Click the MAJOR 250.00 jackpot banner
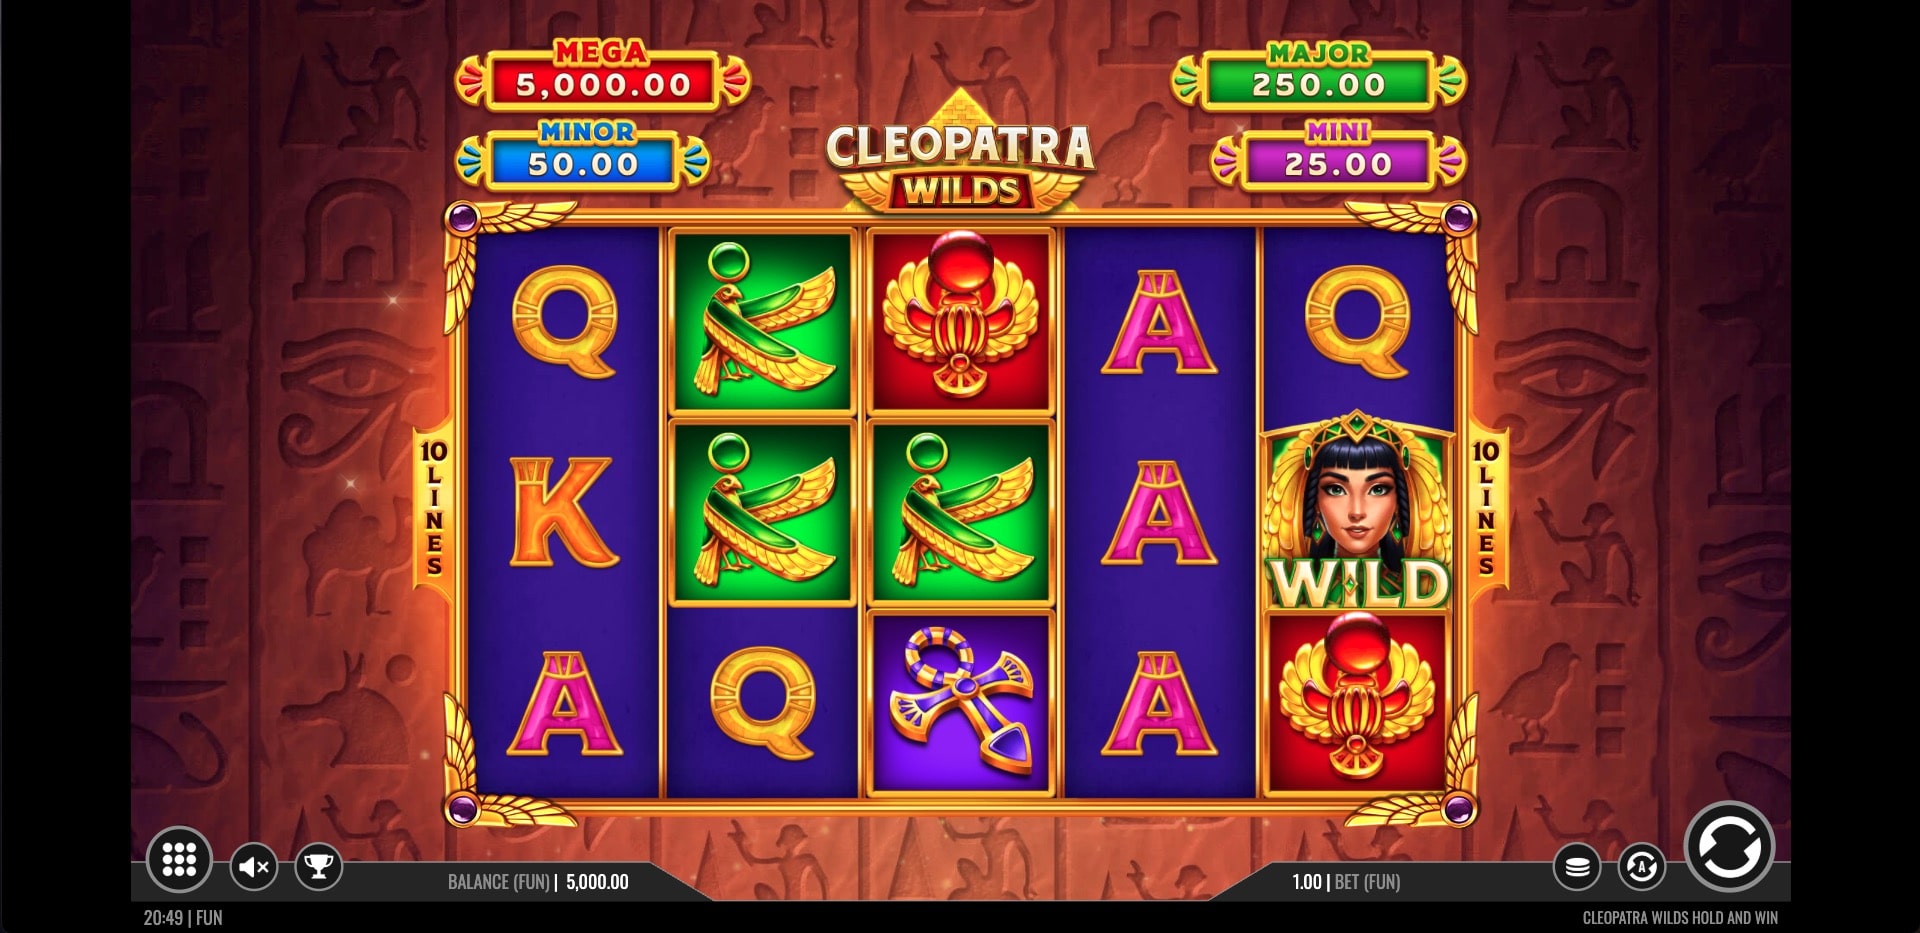This screenshot has height=933, width=1920. pos(1318,76)
